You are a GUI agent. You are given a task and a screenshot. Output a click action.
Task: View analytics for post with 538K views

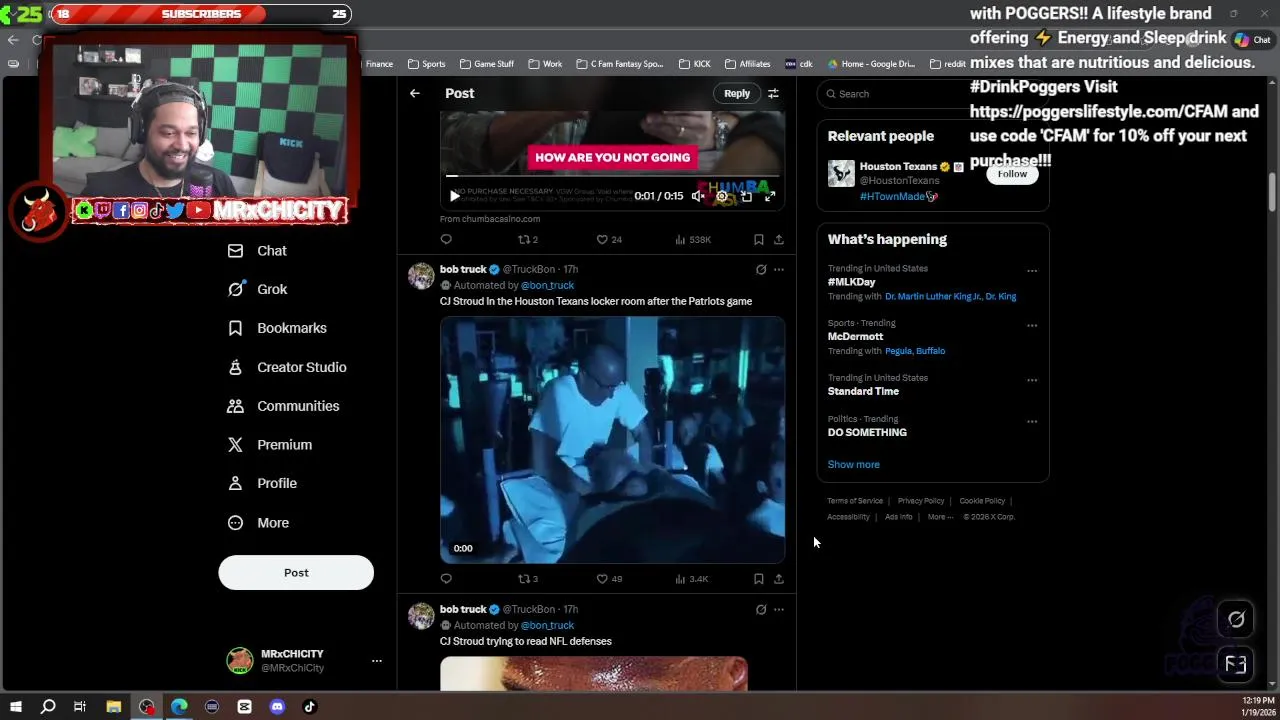(693, 239)
